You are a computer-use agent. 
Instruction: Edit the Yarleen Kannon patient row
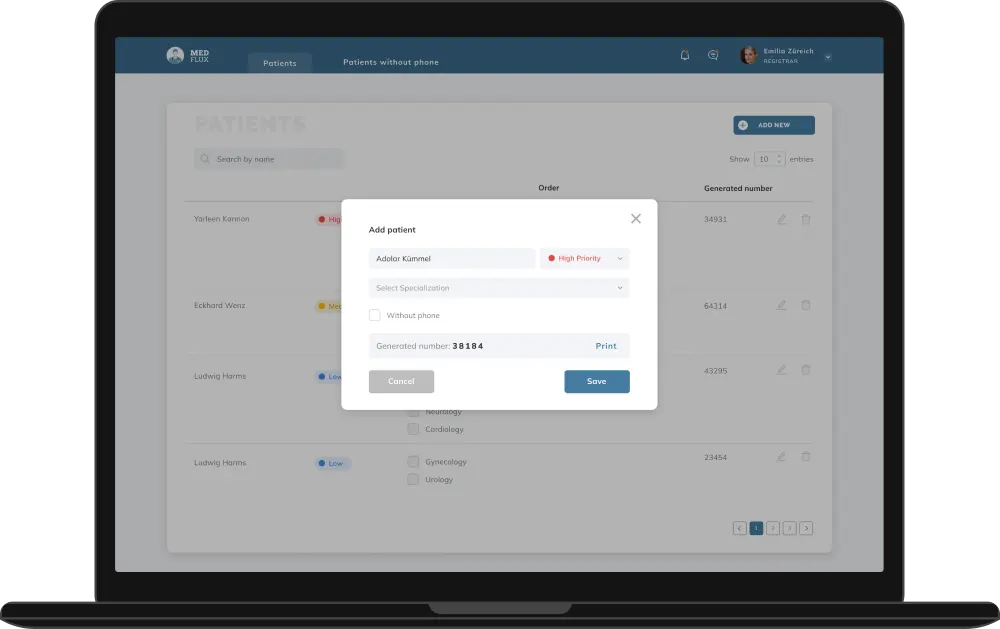coord(782,219)
